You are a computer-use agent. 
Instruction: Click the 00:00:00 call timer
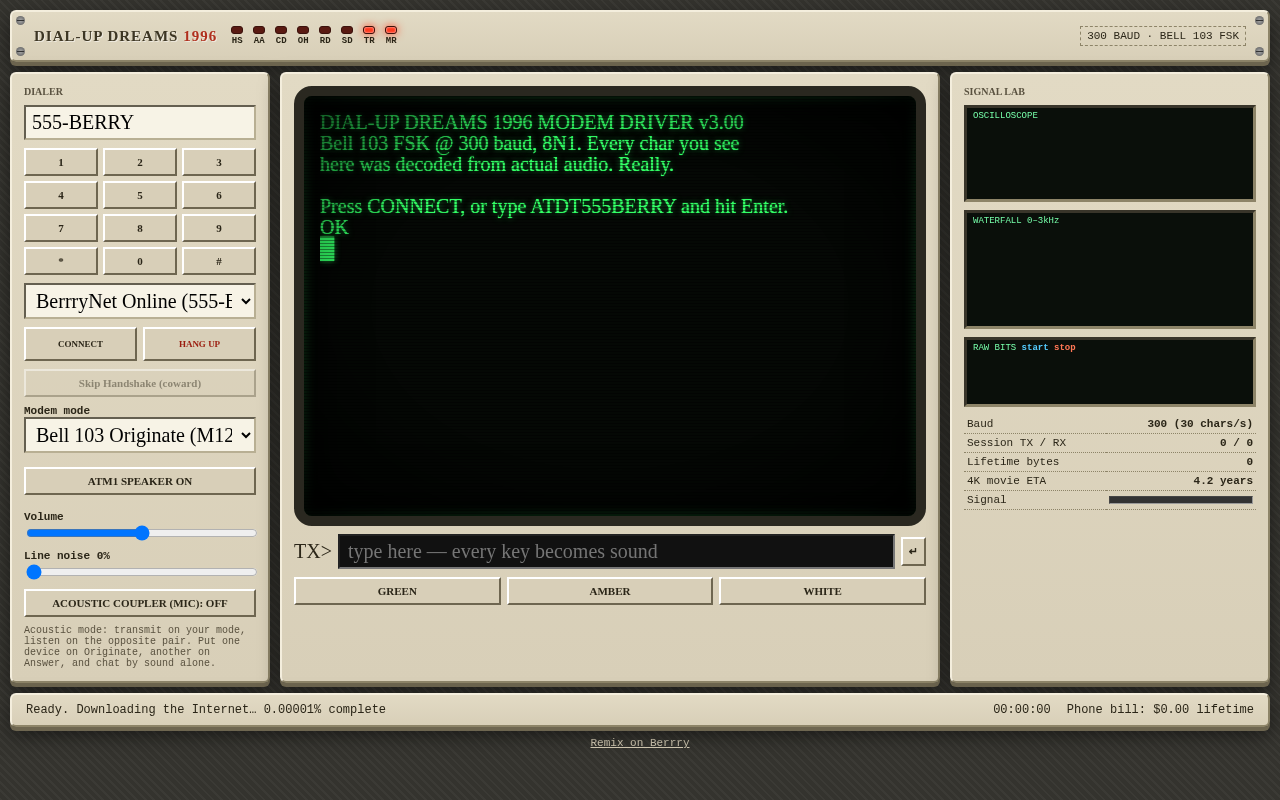[1022, 710]
